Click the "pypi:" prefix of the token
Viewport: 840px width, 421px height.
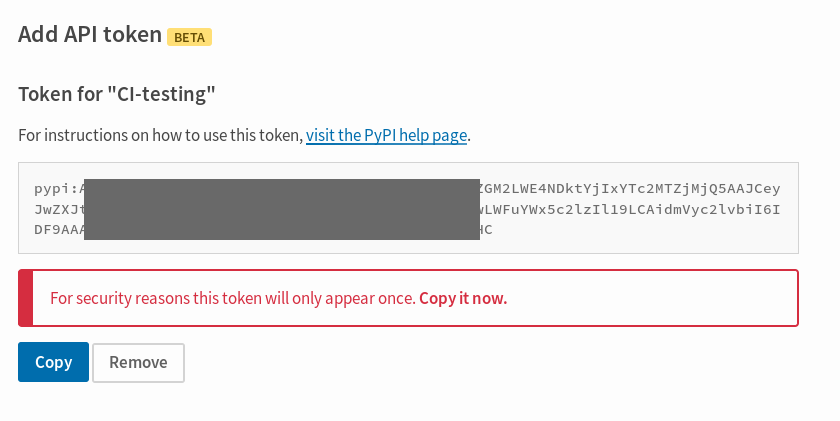56,189
